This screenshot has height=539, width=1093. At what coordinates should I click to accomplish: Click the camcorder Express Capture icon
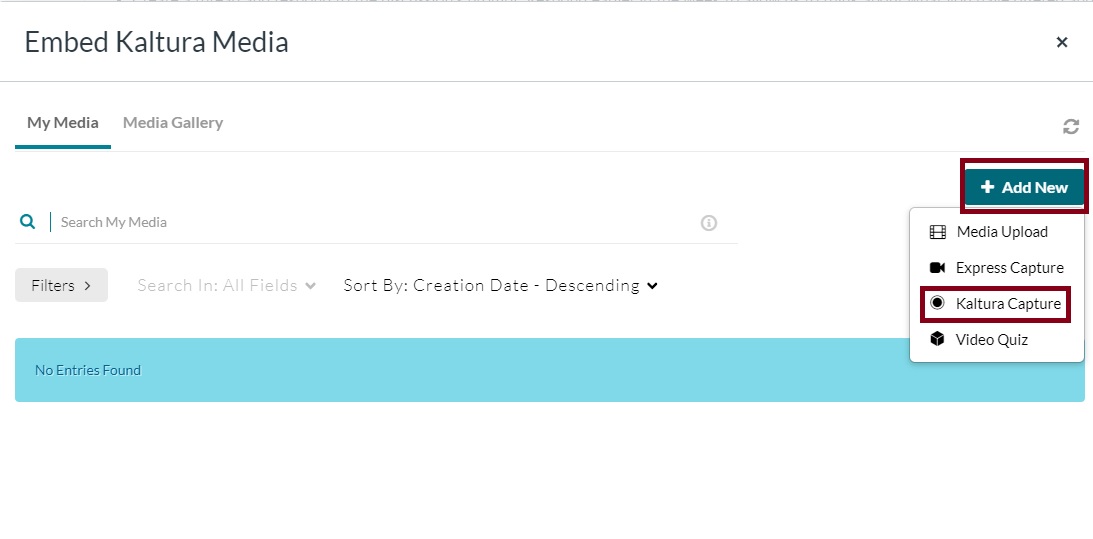[x=937, y=268]
